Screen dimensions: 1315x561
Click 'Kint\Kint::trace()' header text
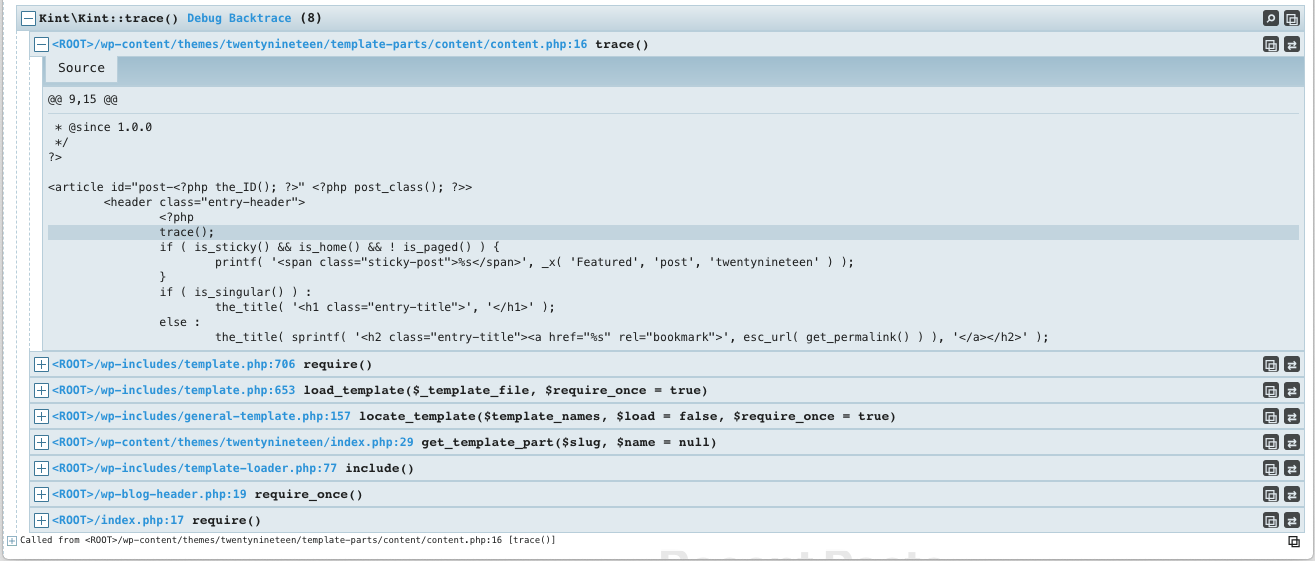point(109,18)
